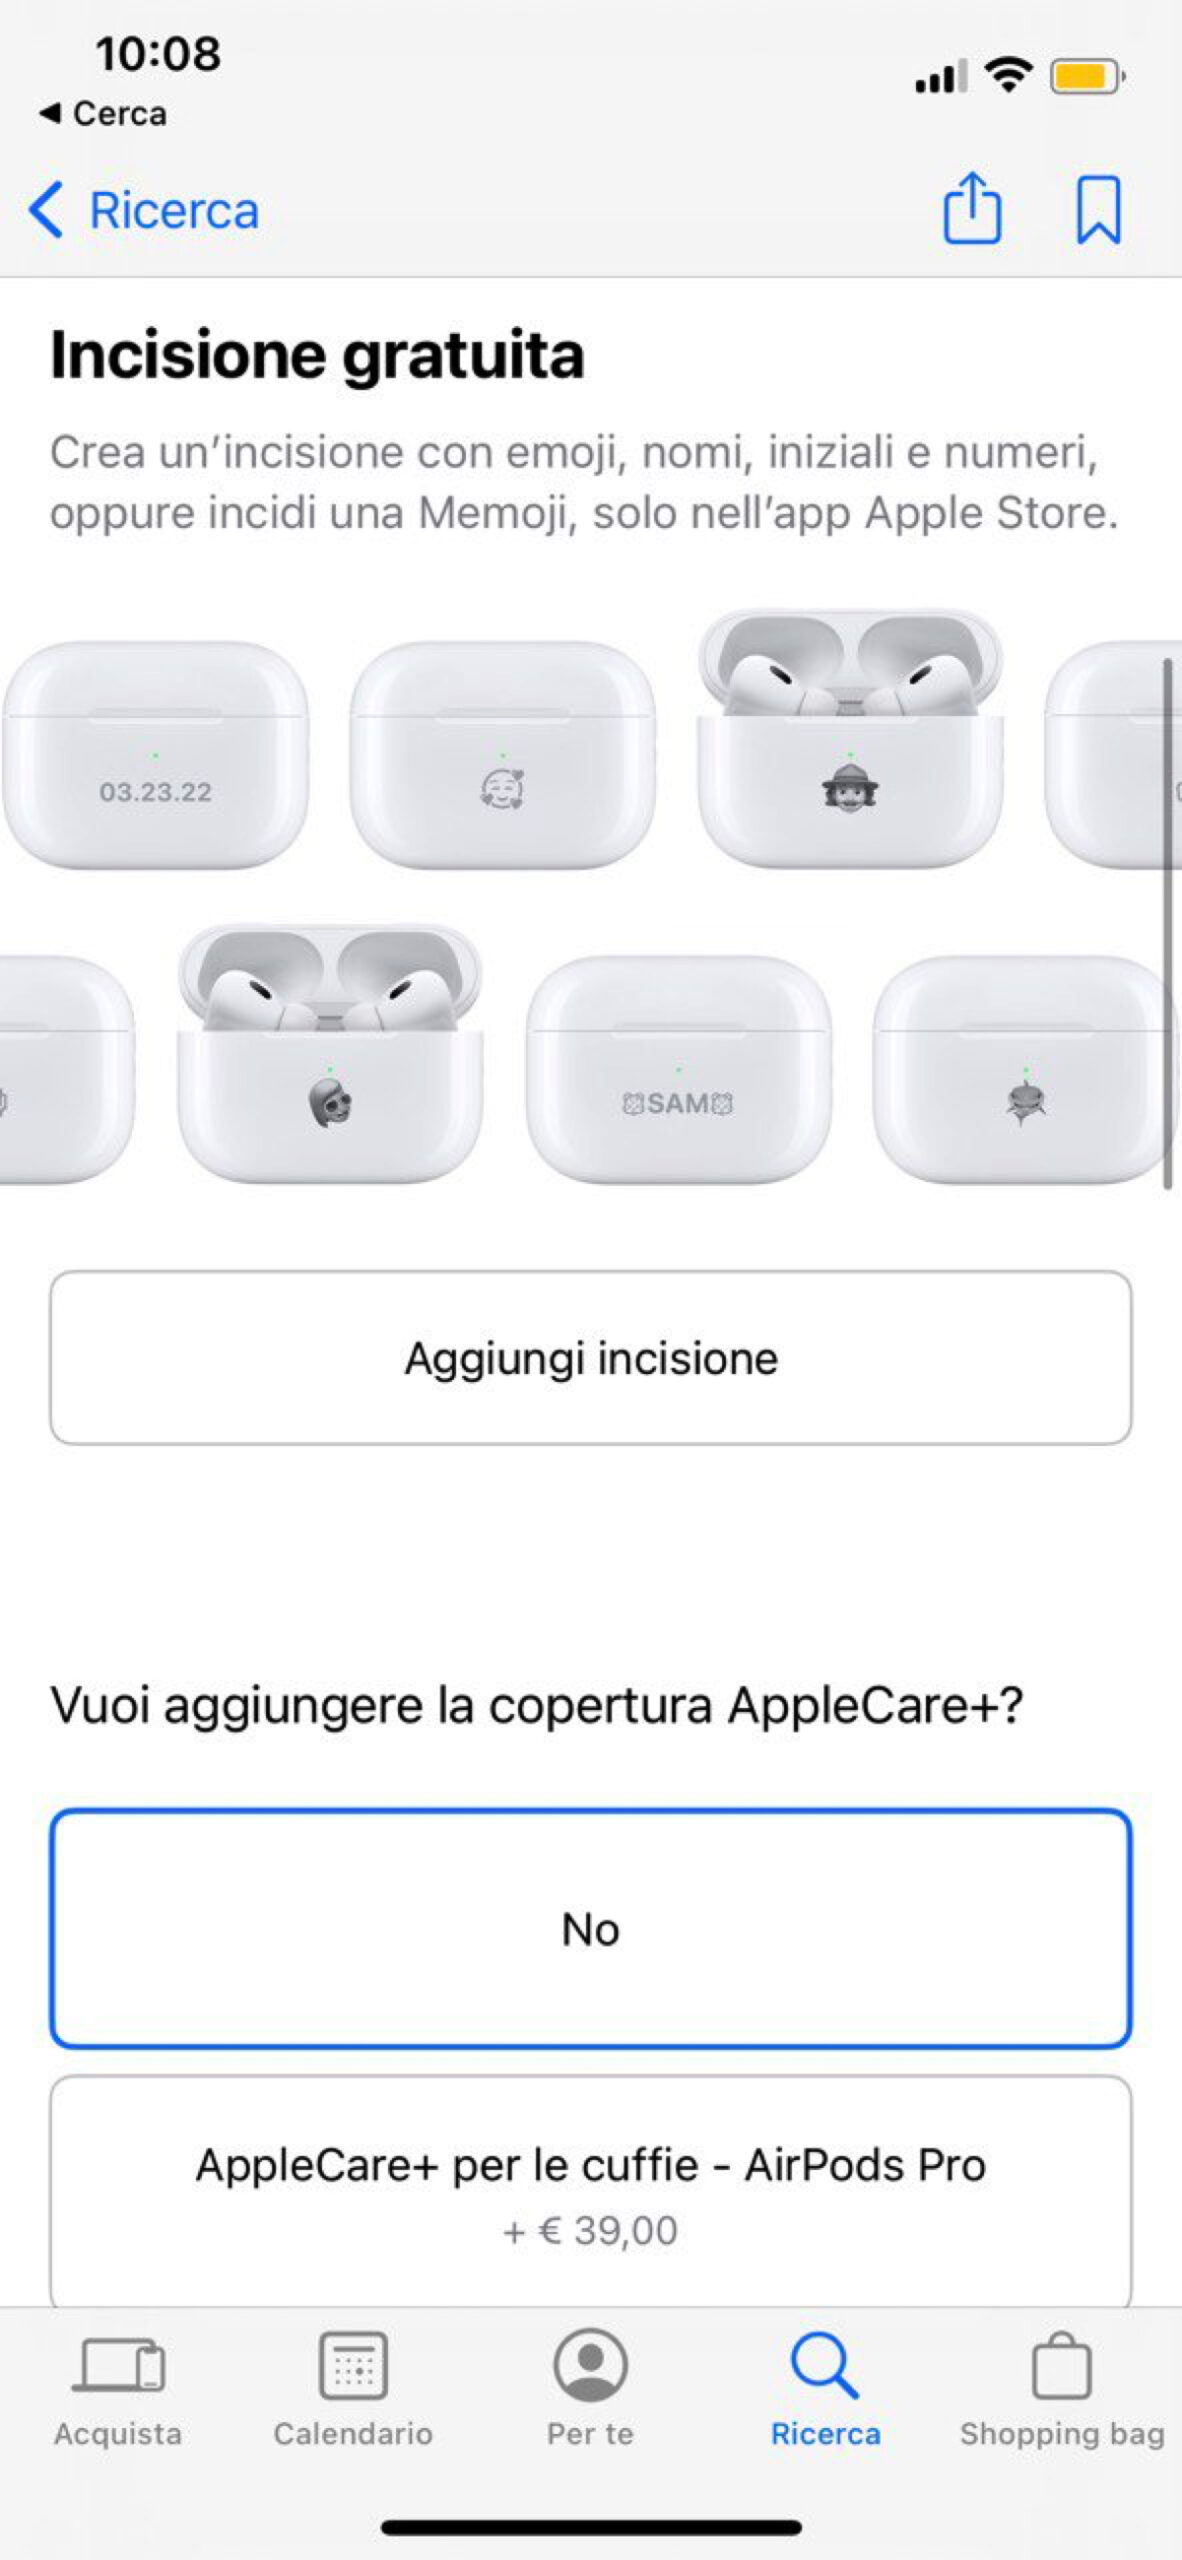Select No for AppleCare+ coverage

click(591, 1929)
